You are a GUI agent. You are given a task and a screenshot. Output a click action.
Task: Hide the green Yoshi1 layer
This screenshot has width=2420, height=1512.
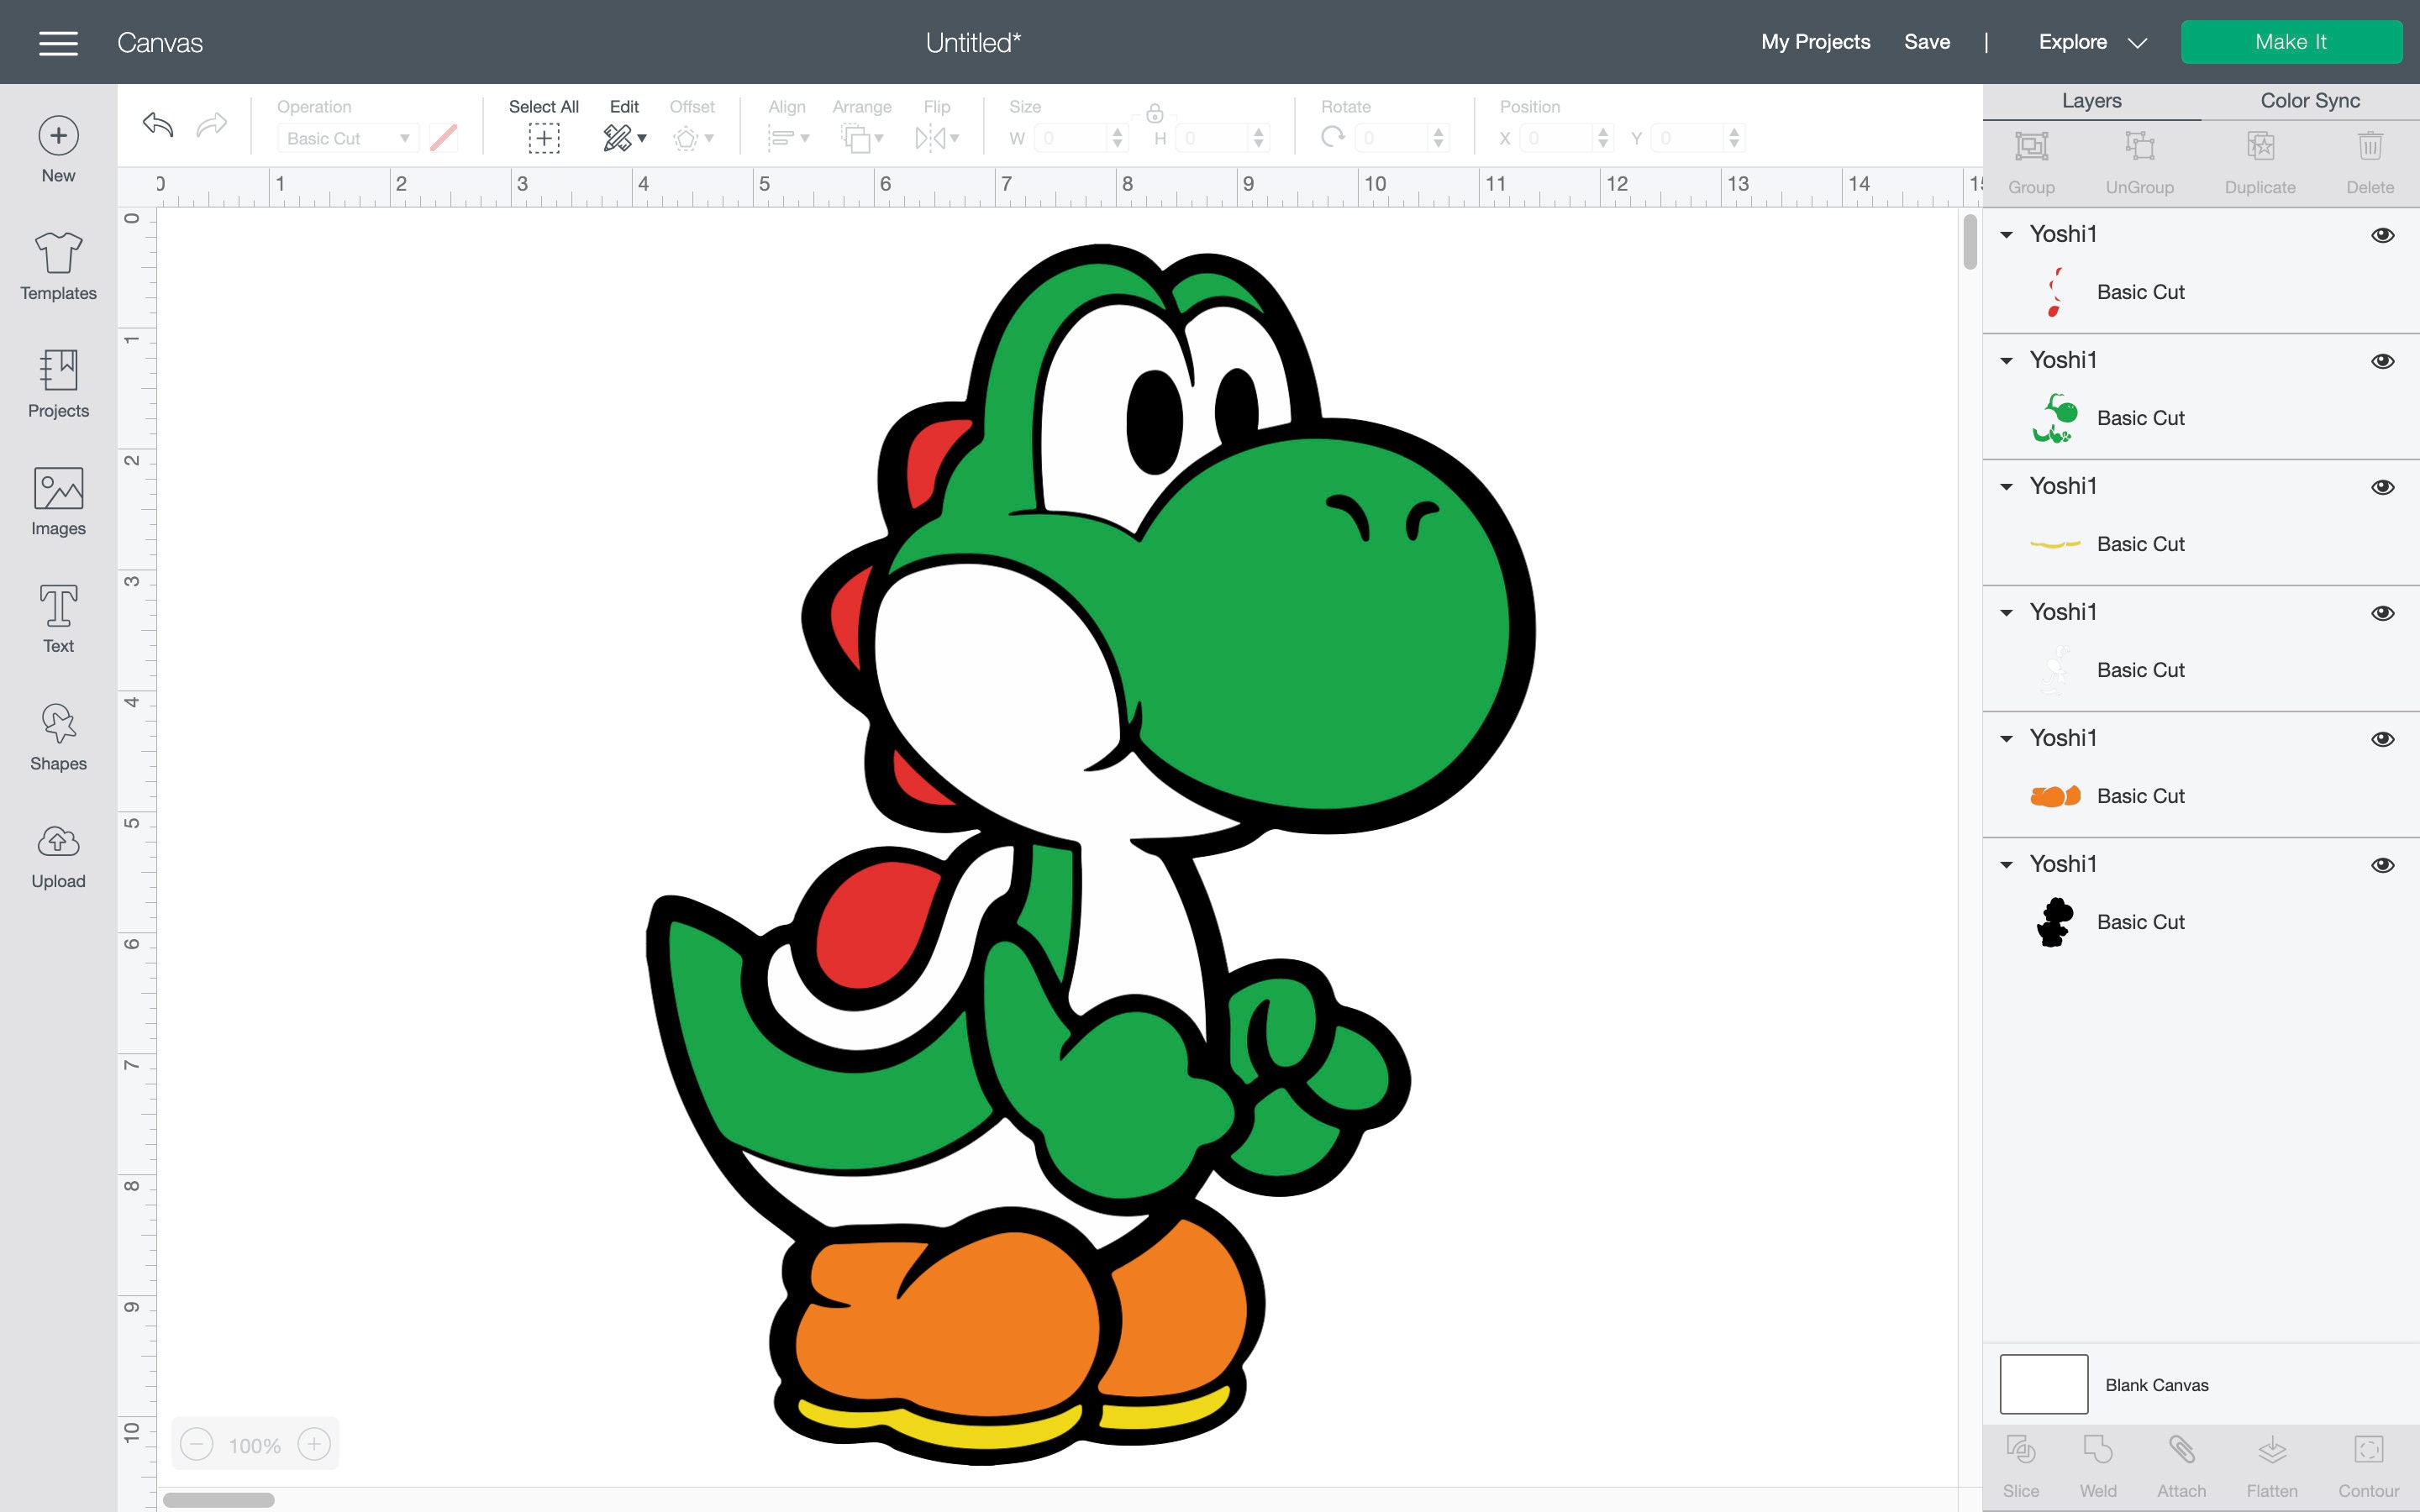pos(2383,361)
